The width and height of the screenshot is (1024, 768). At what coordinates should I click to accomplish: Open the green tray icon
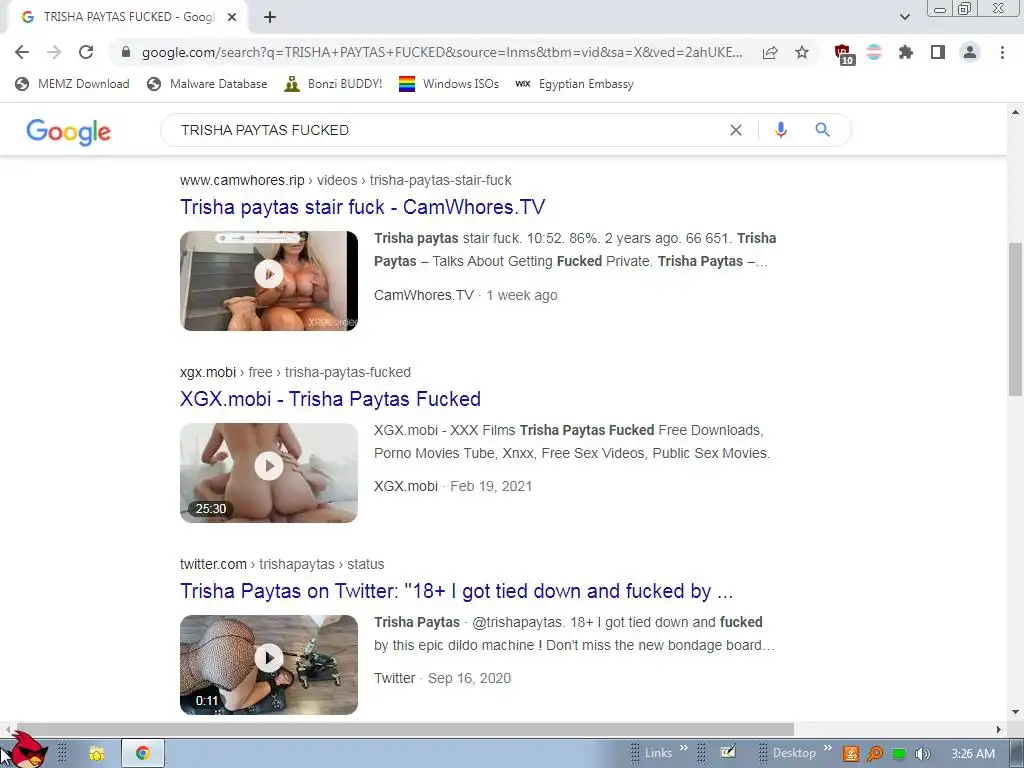[x=899, y=754]
